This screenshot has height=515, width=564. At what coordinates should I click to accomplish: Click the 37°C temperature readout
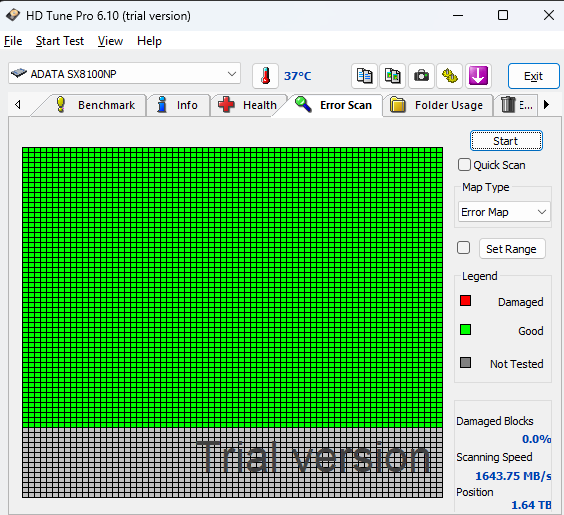tap(297, 76)
